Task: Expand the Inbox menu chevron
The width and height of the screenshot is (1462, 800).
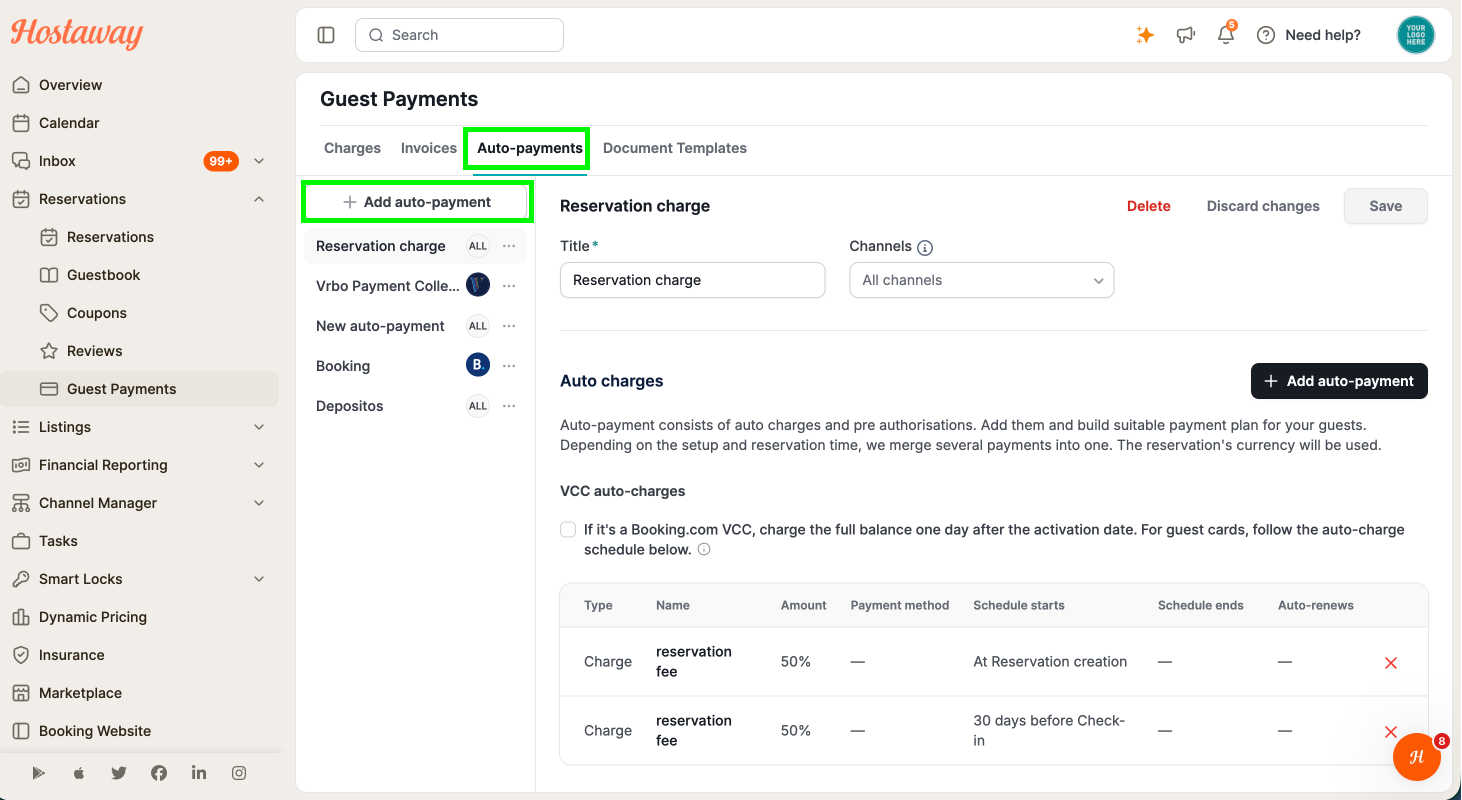Action: 259,161
